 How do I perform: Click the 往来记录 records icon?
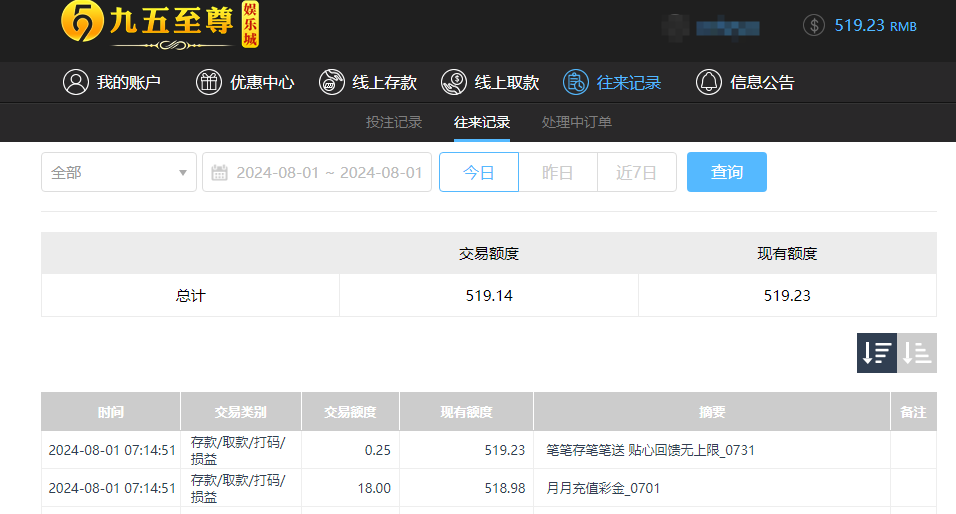[x=576, y=82]
